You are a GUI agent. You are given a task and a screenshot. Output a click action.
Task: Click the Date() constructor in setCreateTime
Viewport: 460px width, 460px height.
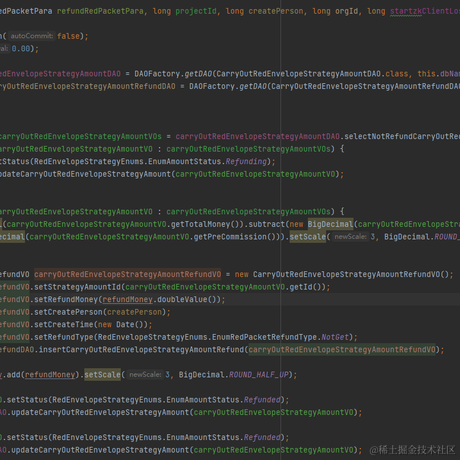[130, 325]
